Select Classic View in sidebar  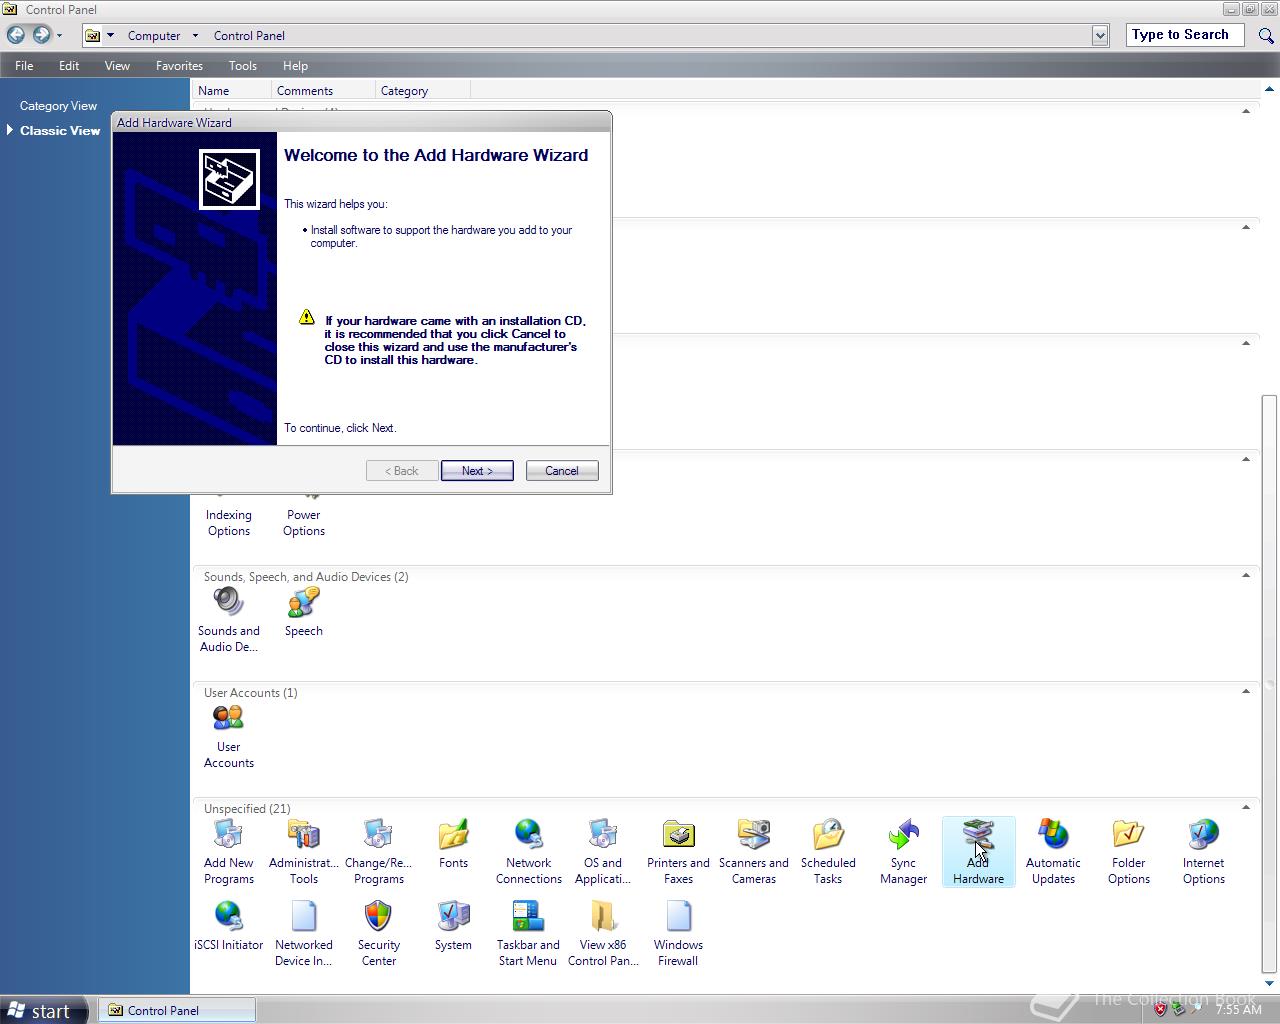coord(60,131)
